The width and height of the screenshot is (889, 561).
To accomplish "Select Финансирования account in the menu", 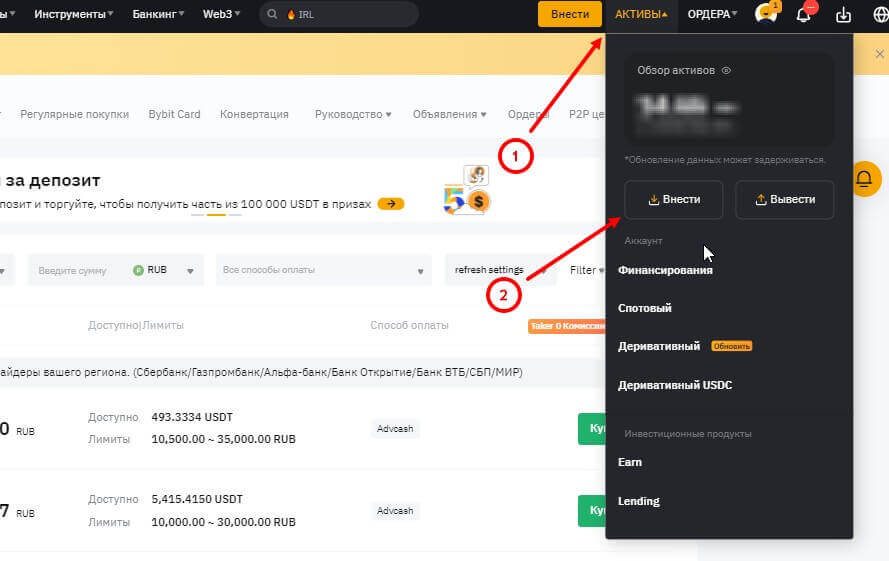I will pos(665,270).
